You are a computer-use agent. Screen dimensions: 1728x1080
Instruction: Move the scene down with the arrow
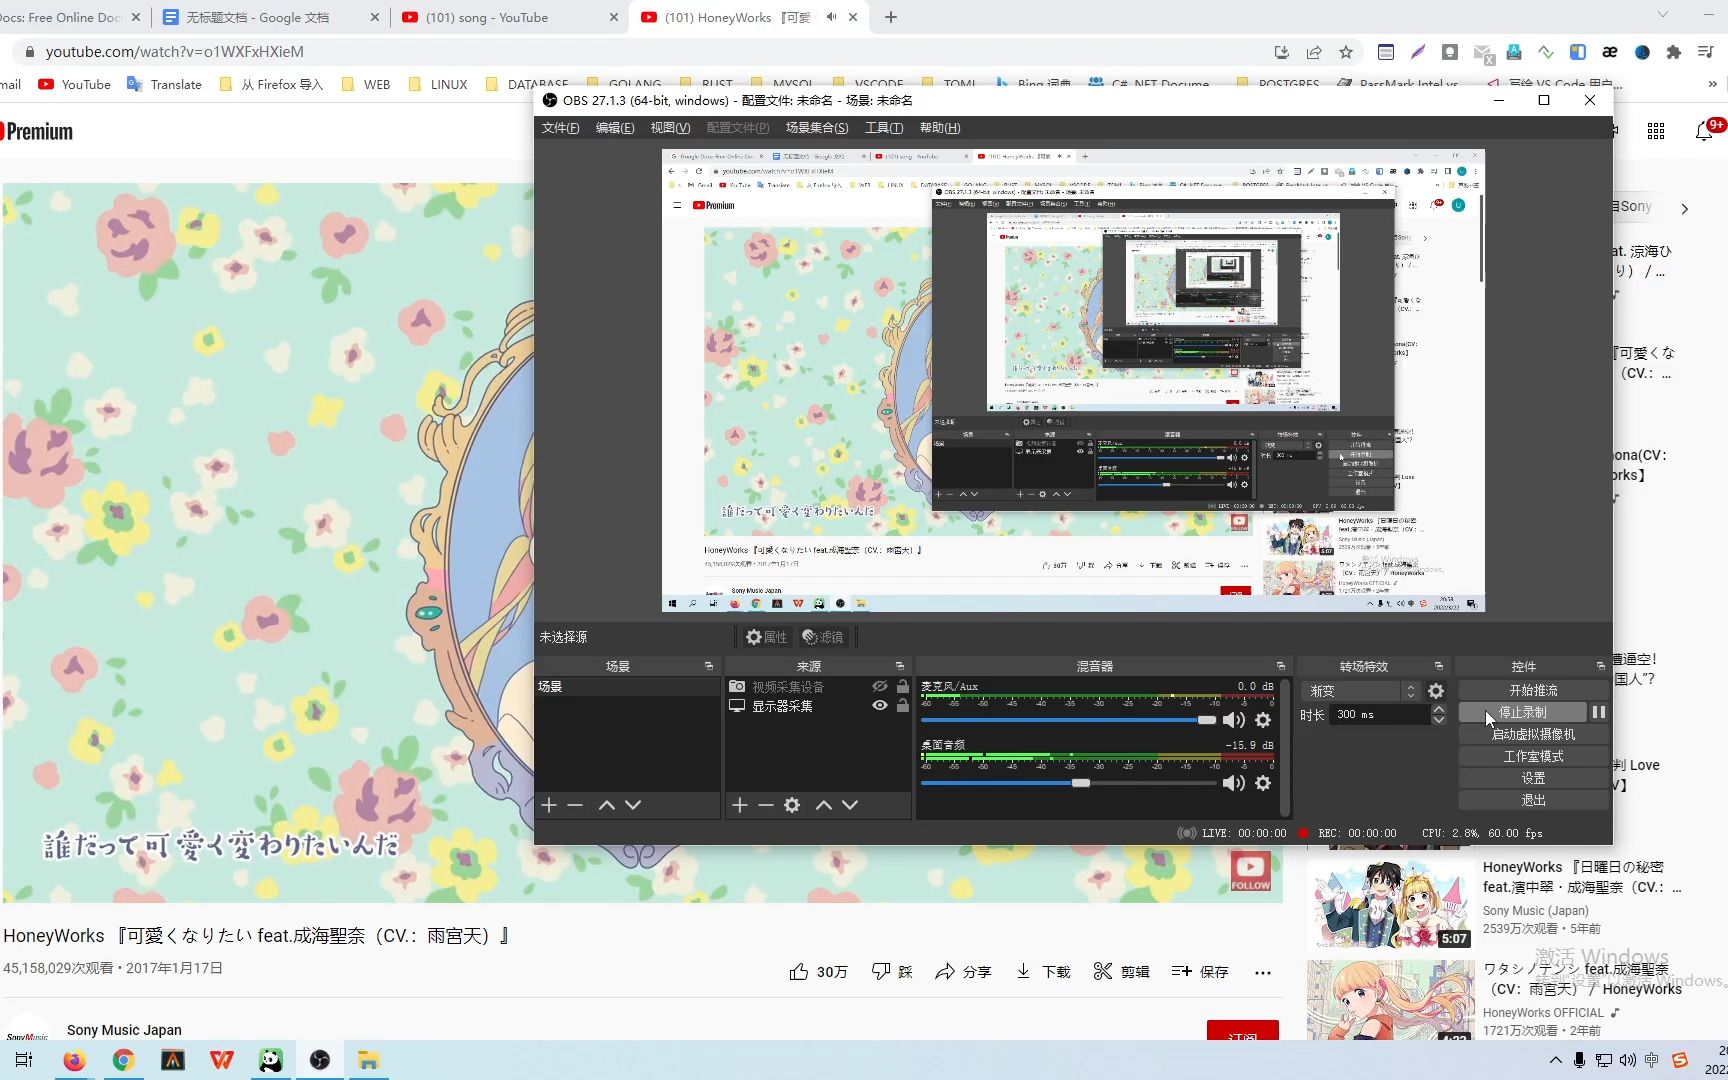633,805
